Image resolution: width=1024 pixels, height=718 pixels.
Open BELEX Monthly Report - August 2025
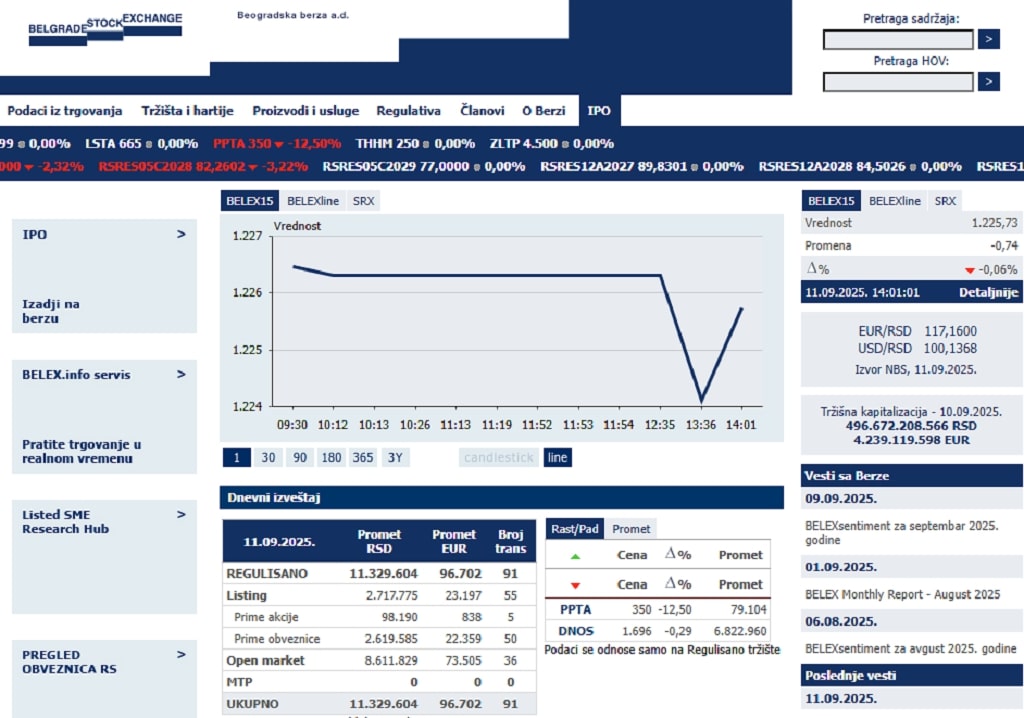click(x=903, y=594)
